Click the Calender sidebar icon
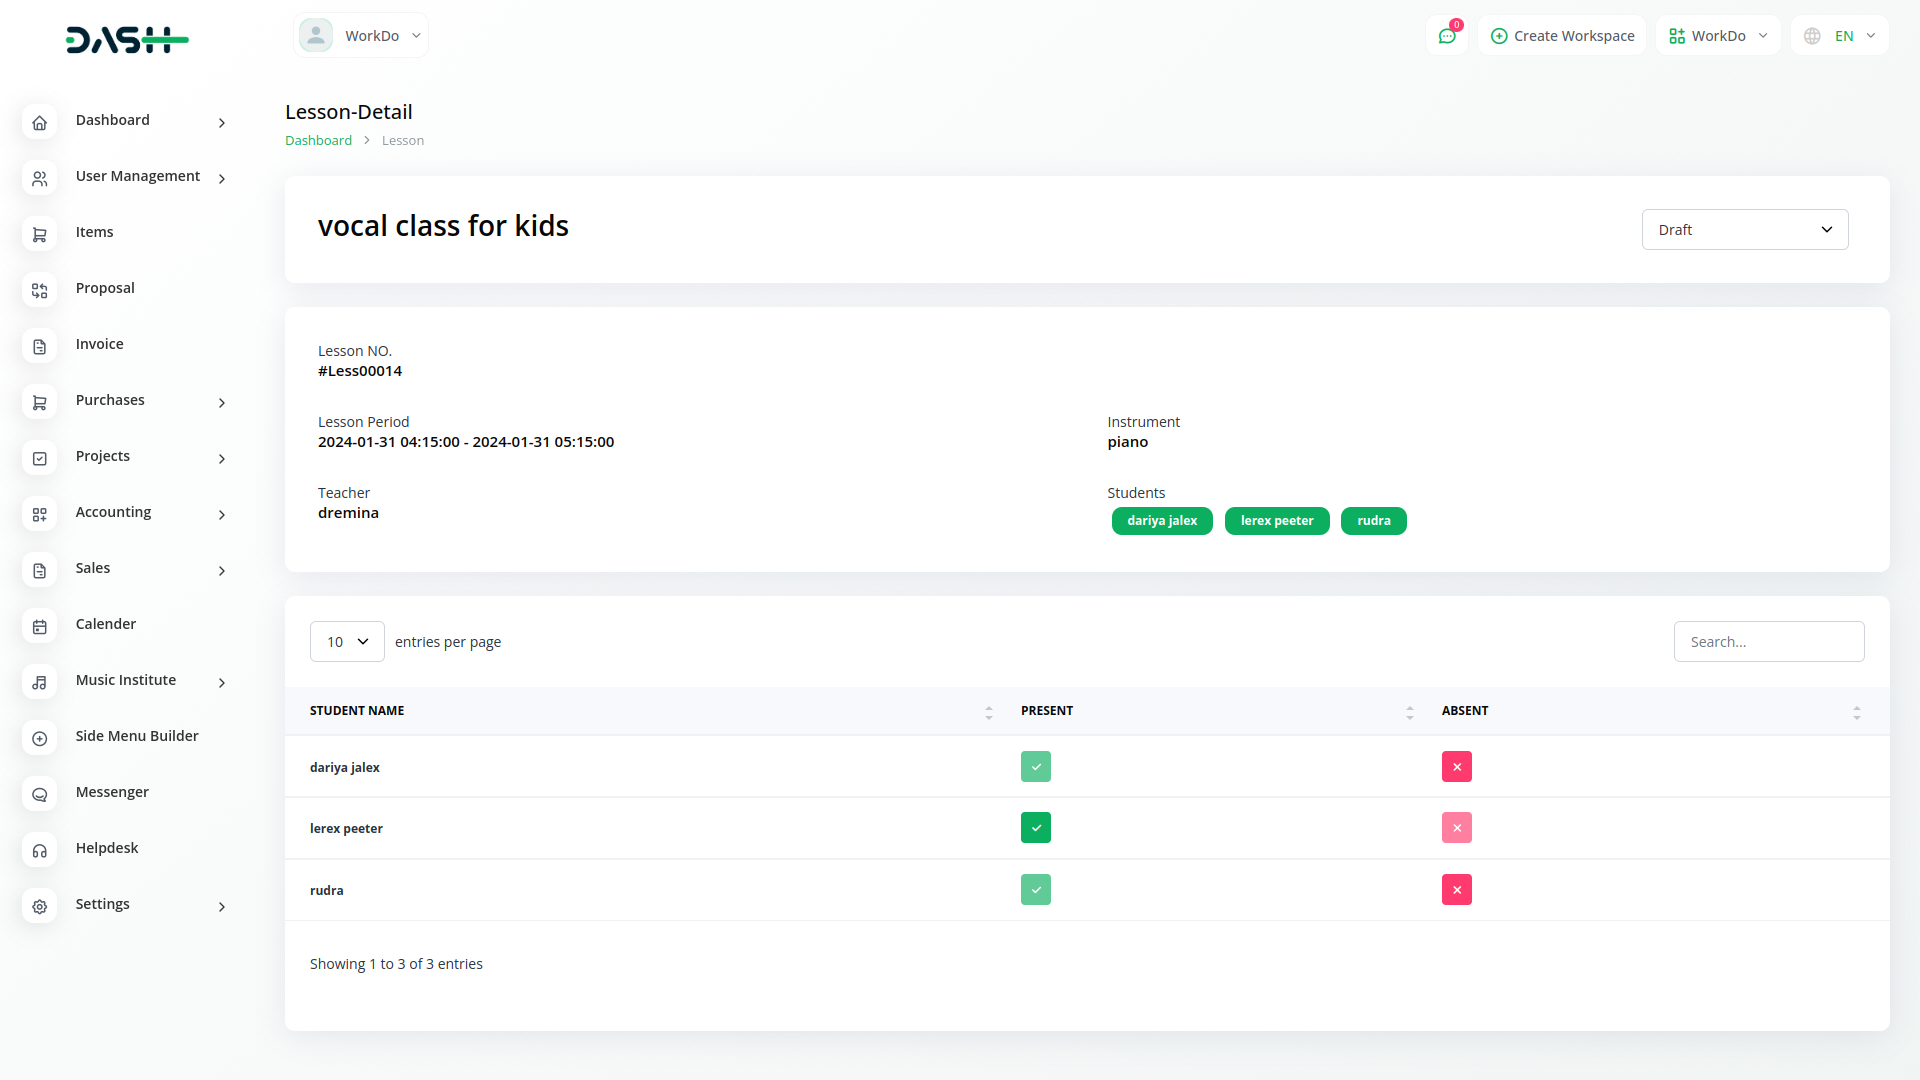The width and height of the screenshot is (1920, 1080). pos(39,626)
